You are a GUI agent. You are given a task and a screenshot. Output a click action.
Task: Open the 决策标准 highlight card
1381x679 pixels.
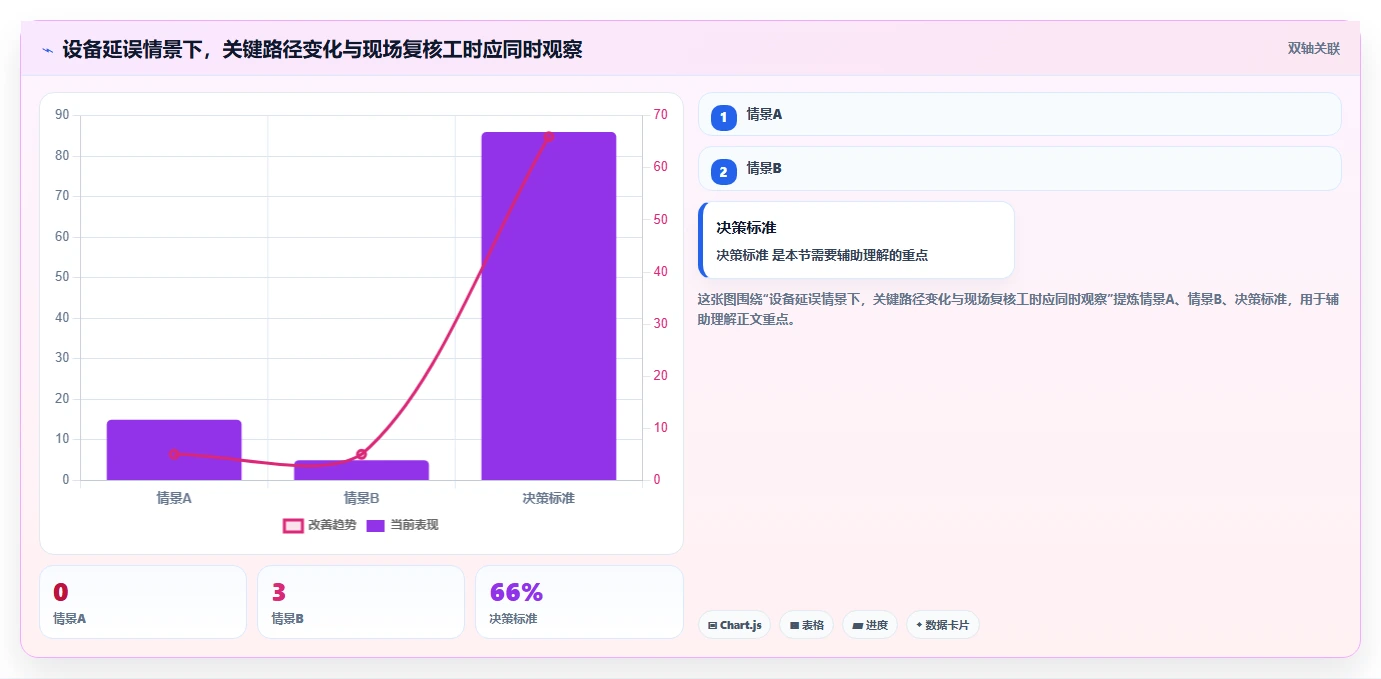pos(856,240)
